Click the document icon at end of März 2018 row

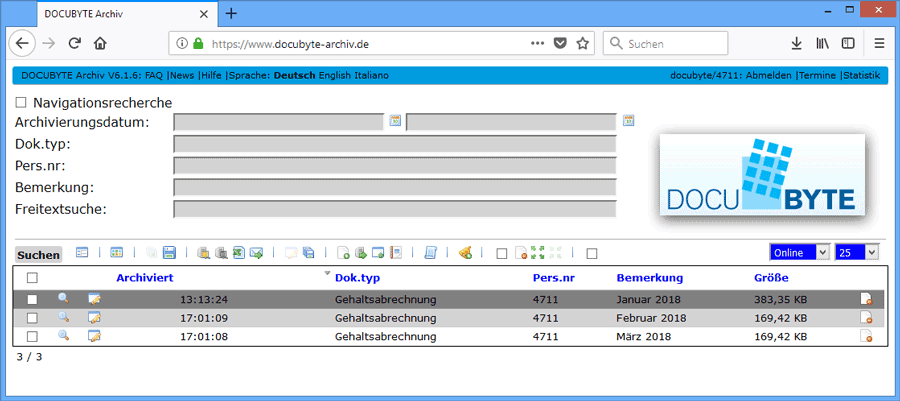coord(866,336)
